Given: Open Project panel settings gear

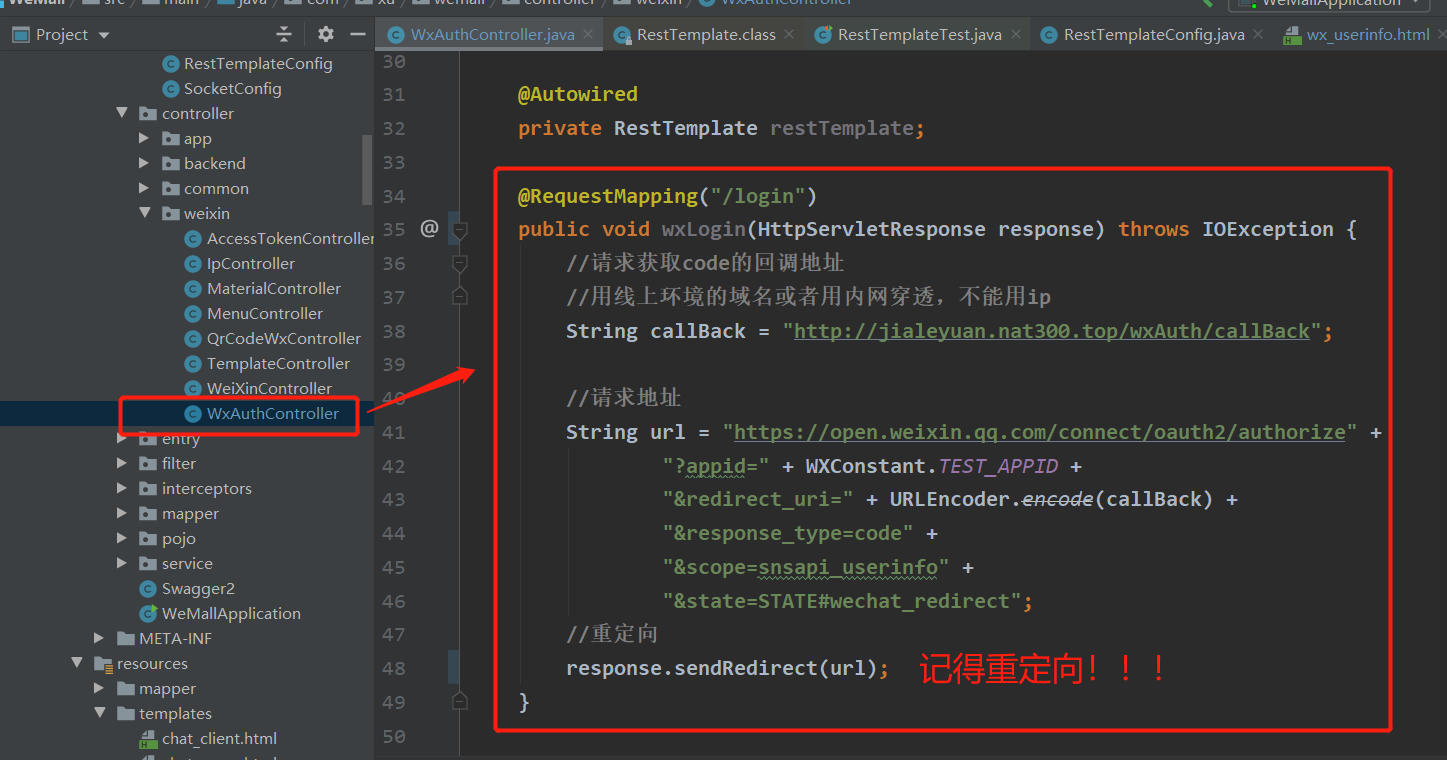Looking at the screenshot, I should pyautogui.click(x=326, y=35).
